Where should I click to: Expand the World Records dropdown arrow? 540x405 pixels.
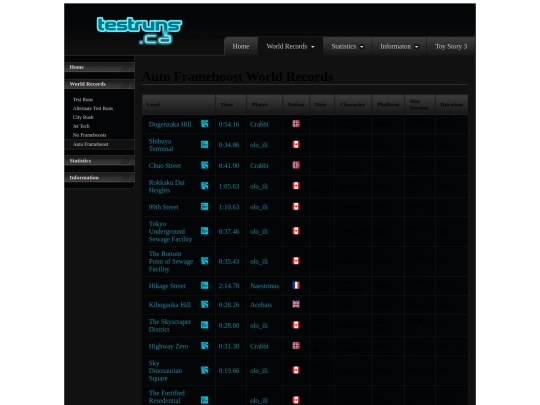coord(313,47)
